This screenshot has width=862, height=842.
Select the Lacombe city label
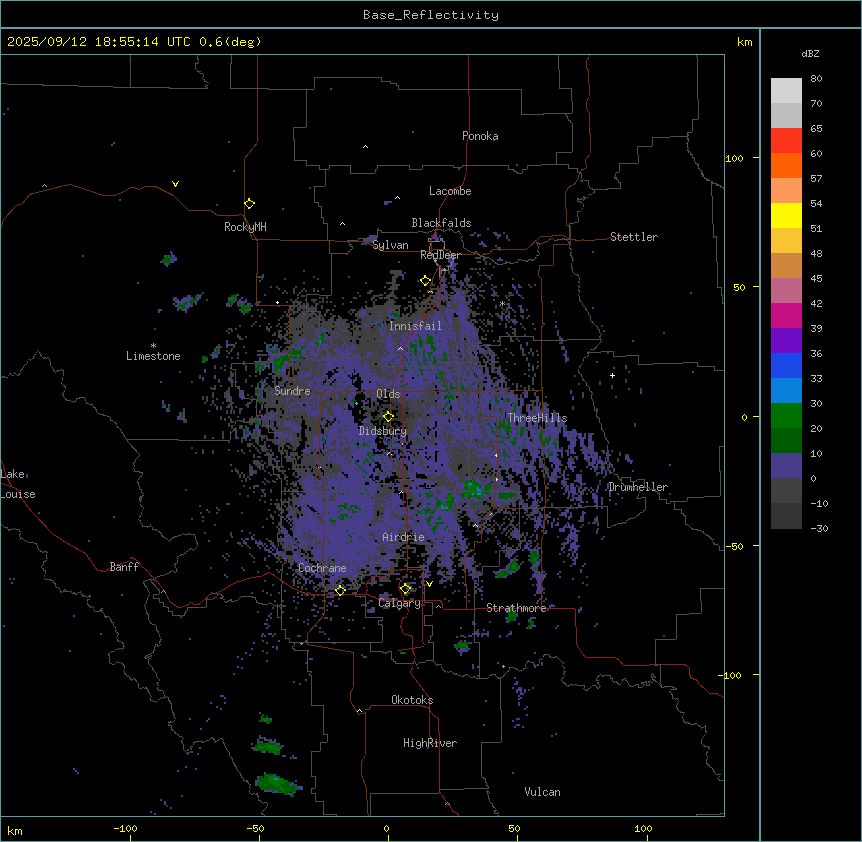(450, 191)
